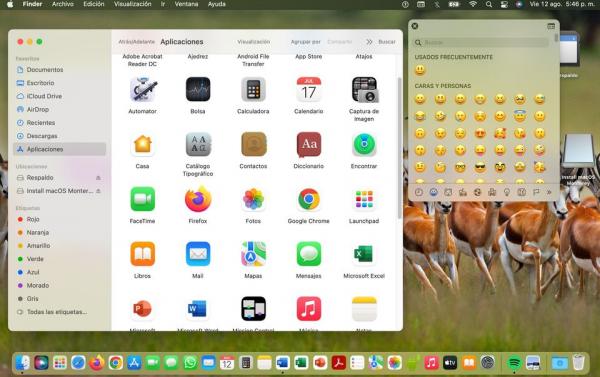Open Microsoft Excel in Finder window
Image resolution: width=600 pixels, height=377 pixels.
coord(364,254)
